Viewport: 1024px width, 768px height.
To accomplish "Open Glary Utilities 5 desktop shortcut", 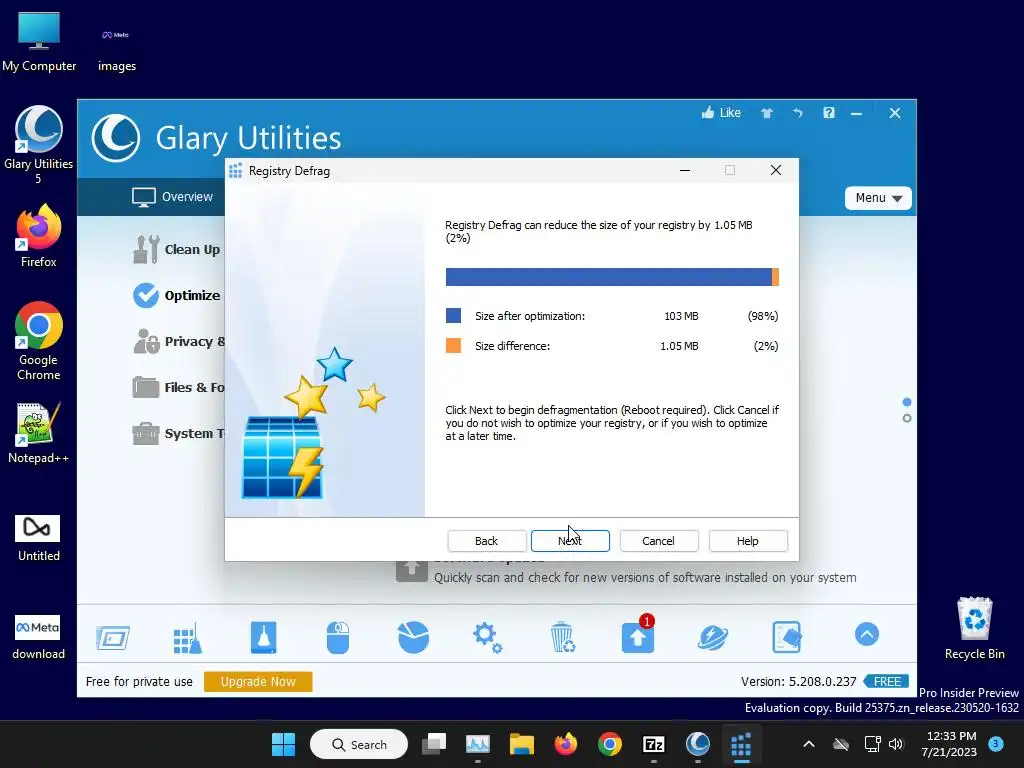I will [39, 145].
